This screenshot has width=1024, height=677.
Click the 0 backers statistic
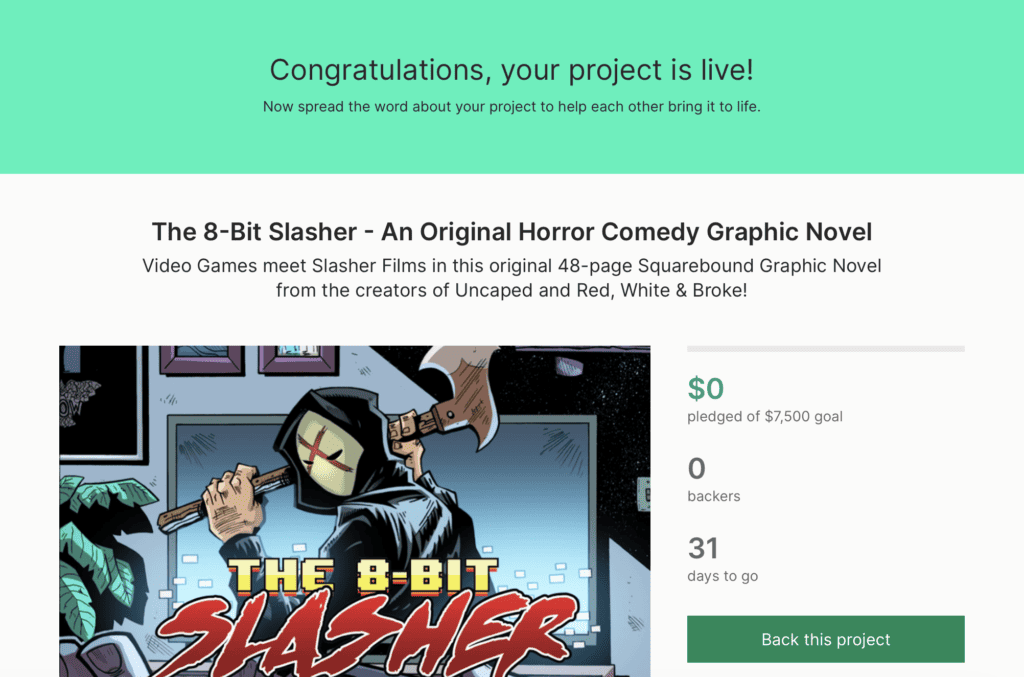point(695,468)
